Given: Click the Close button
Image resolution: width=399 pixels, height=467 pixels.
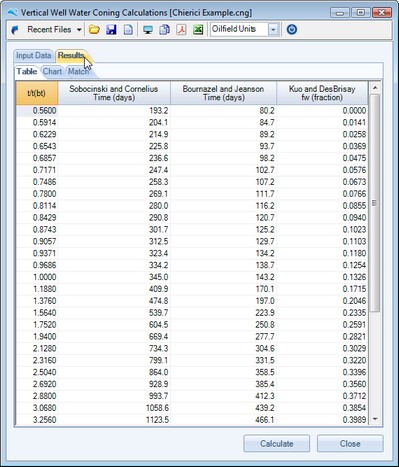Looking at the screenshot, I should 350,444.
